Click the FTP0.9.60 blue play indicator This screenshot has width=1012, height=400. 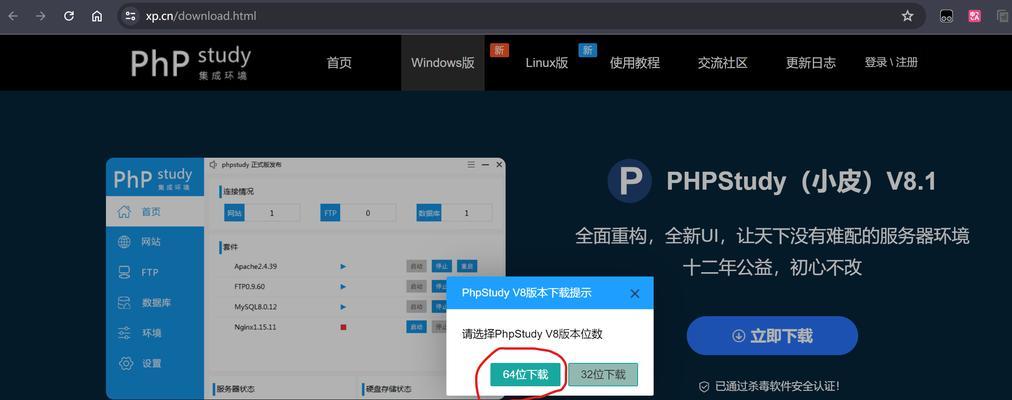point(343,286)
